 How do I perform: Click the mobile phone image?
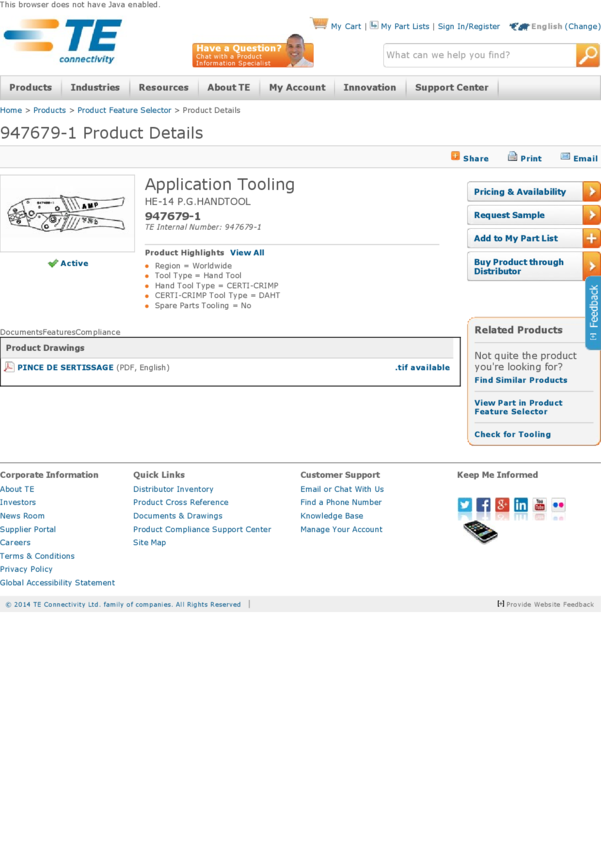coord(480,531)
